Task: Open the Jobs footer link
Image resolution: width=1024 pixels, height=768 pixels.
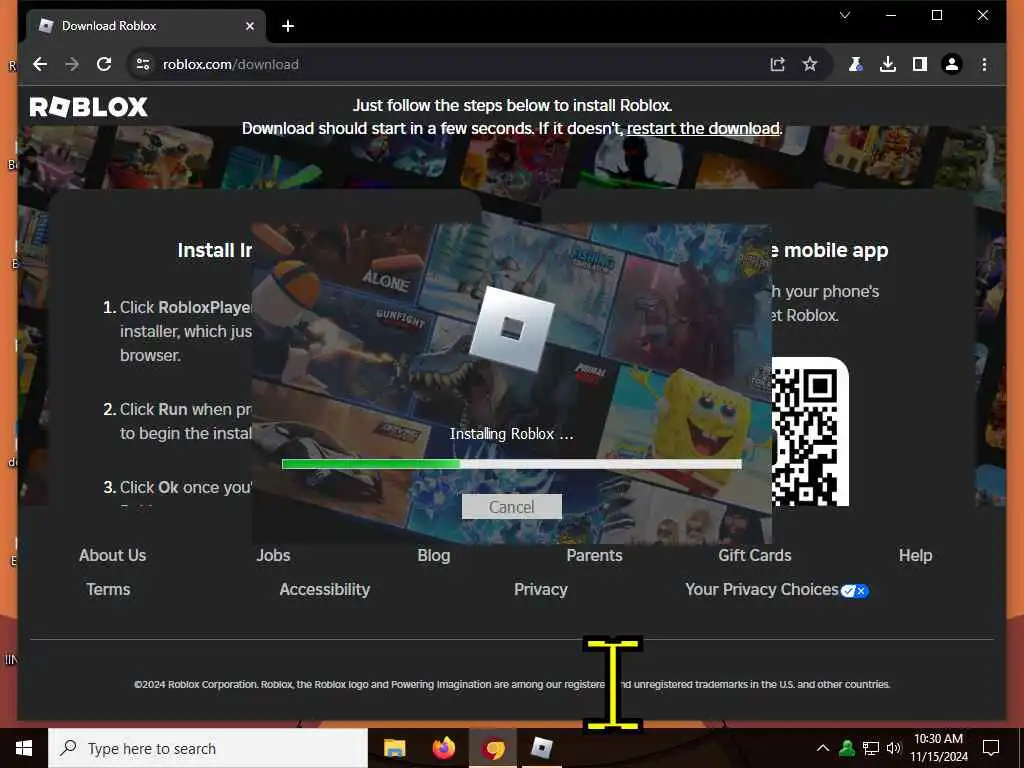Action: point(273,555)
